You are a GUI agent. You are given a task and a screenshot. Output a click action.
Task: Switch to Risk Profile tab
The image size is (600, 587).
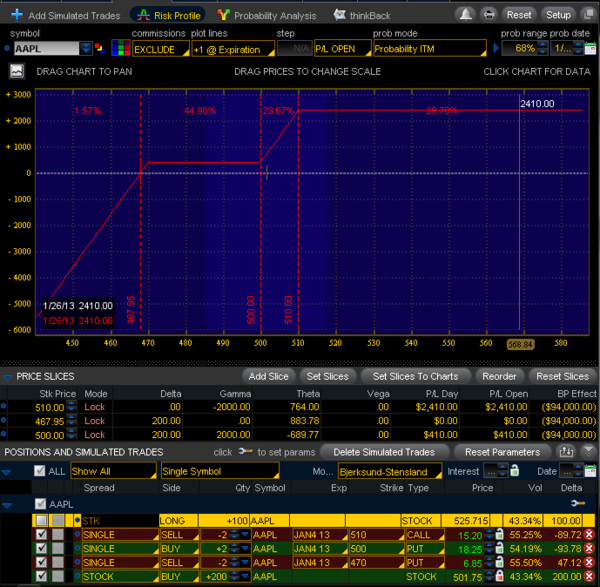tap(168, 15)
